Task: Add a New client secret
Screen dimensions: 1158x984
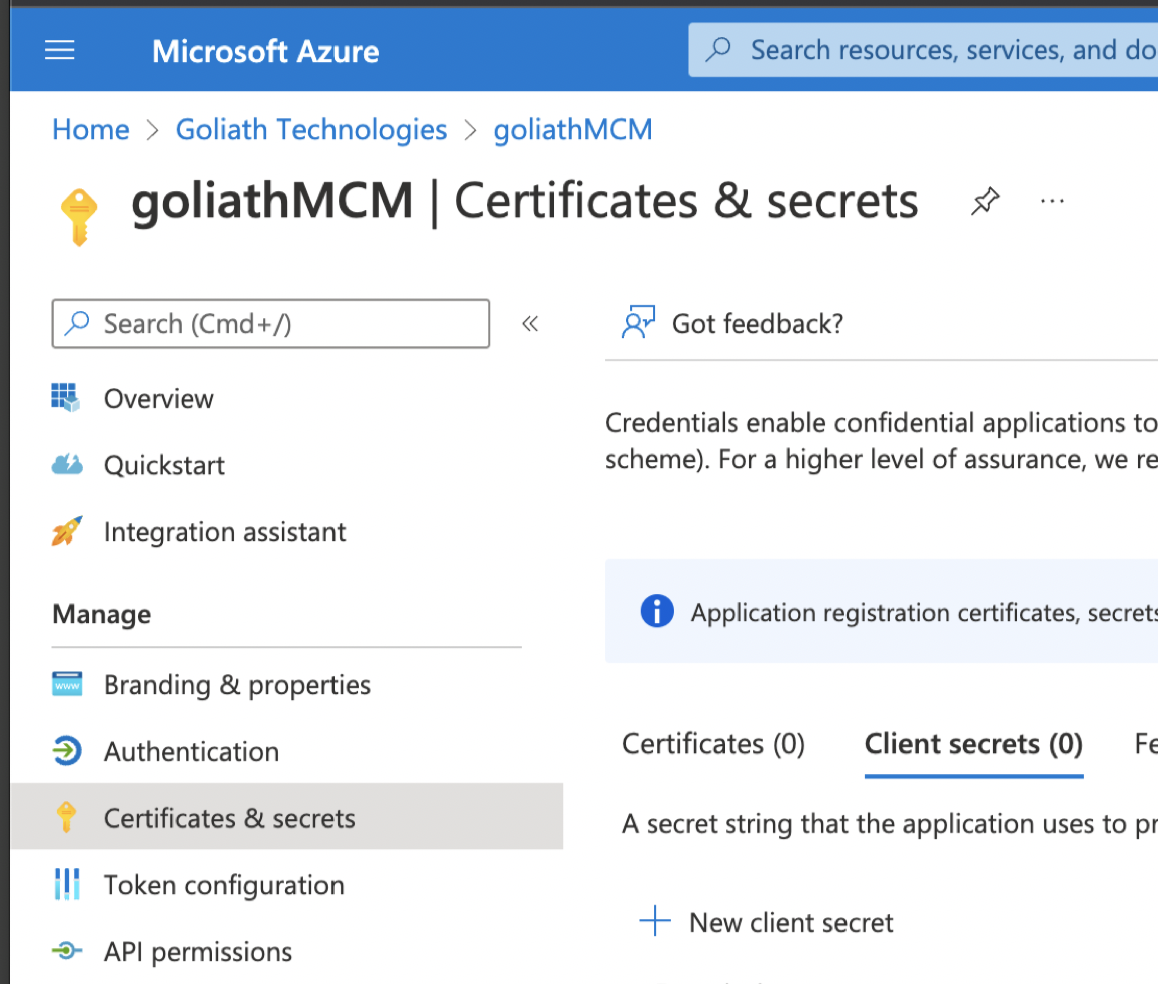Action: 791,923
